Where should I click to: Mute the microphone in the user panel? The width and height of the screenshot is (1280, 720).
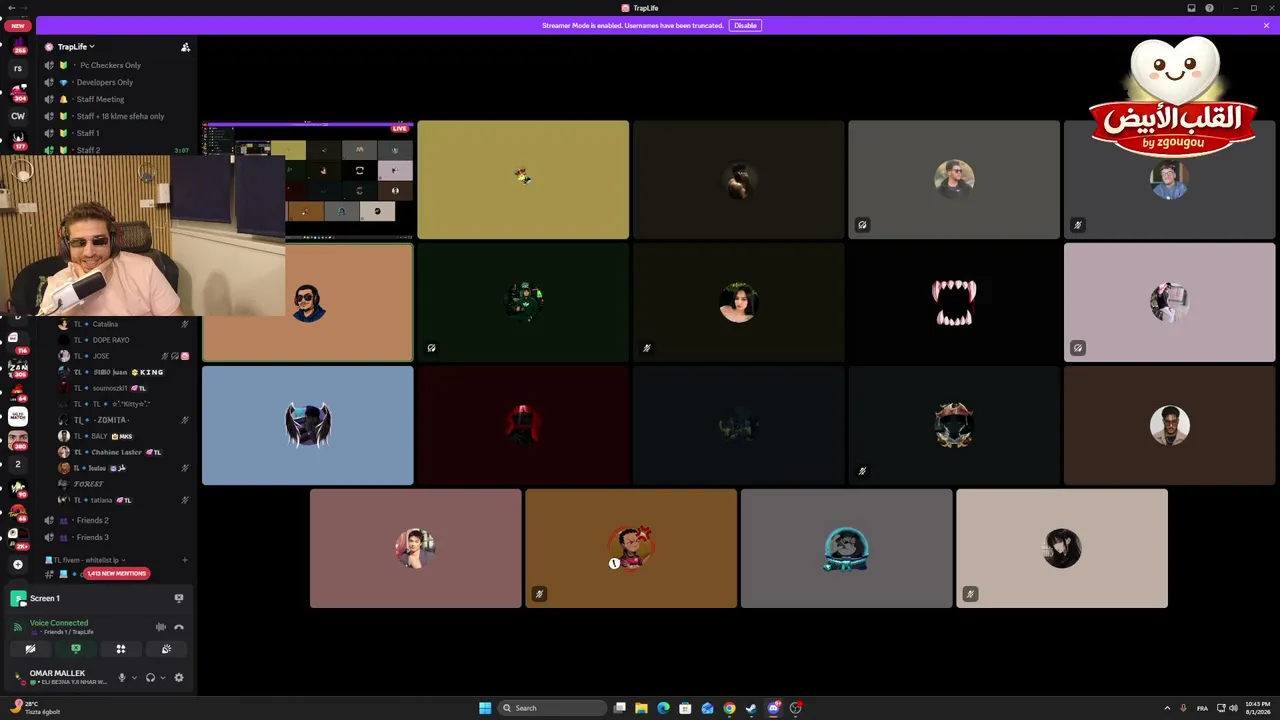pyautogui.click(x=122, y=677)
